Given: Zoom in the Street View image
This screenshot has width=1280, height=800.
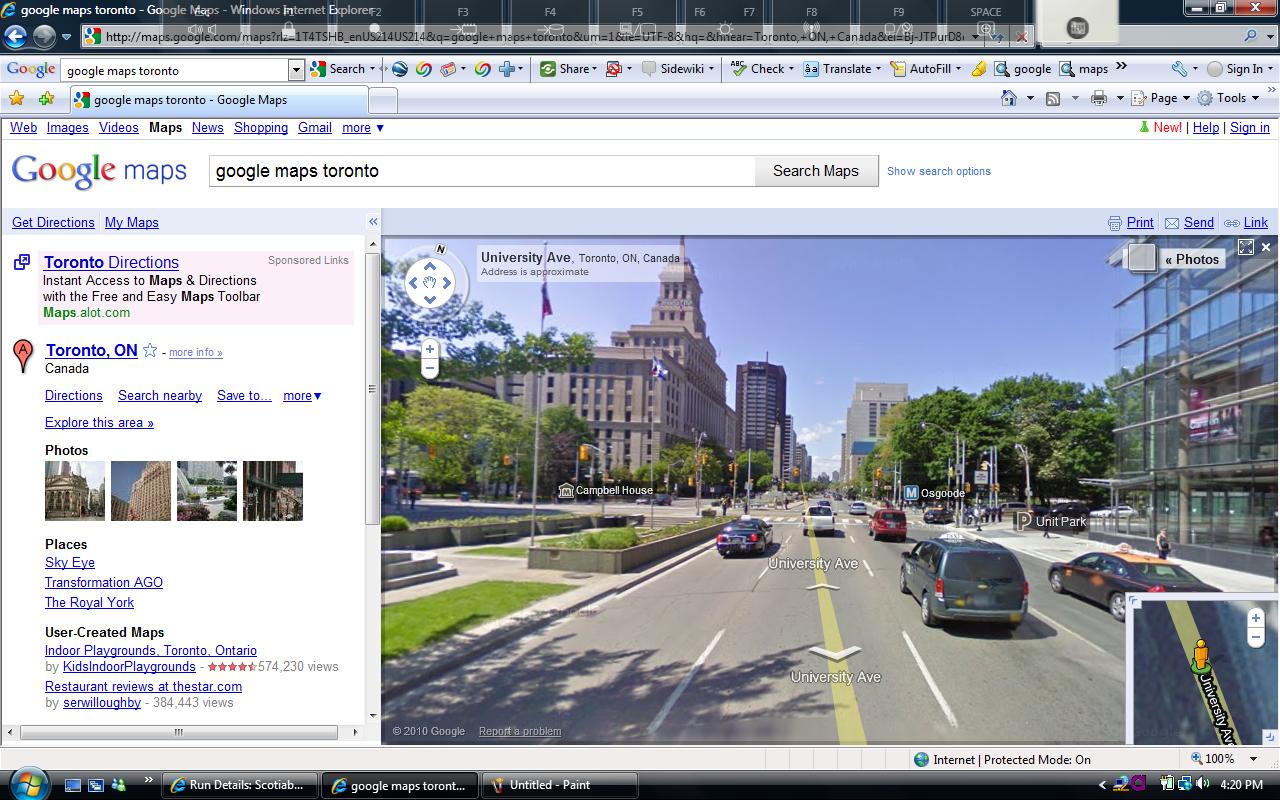Looking at the screenshot, I should [x=430, y=349].
